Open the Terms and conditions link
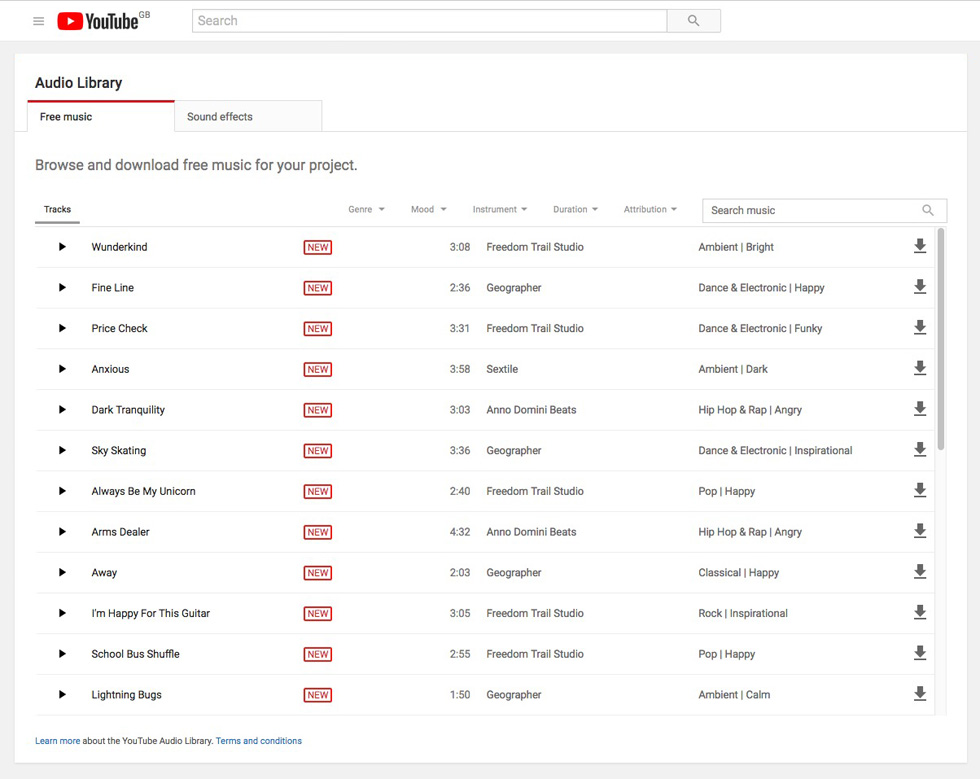Image resolution: width=980 pixels, height=779 pixels. (x=259, y=741)
